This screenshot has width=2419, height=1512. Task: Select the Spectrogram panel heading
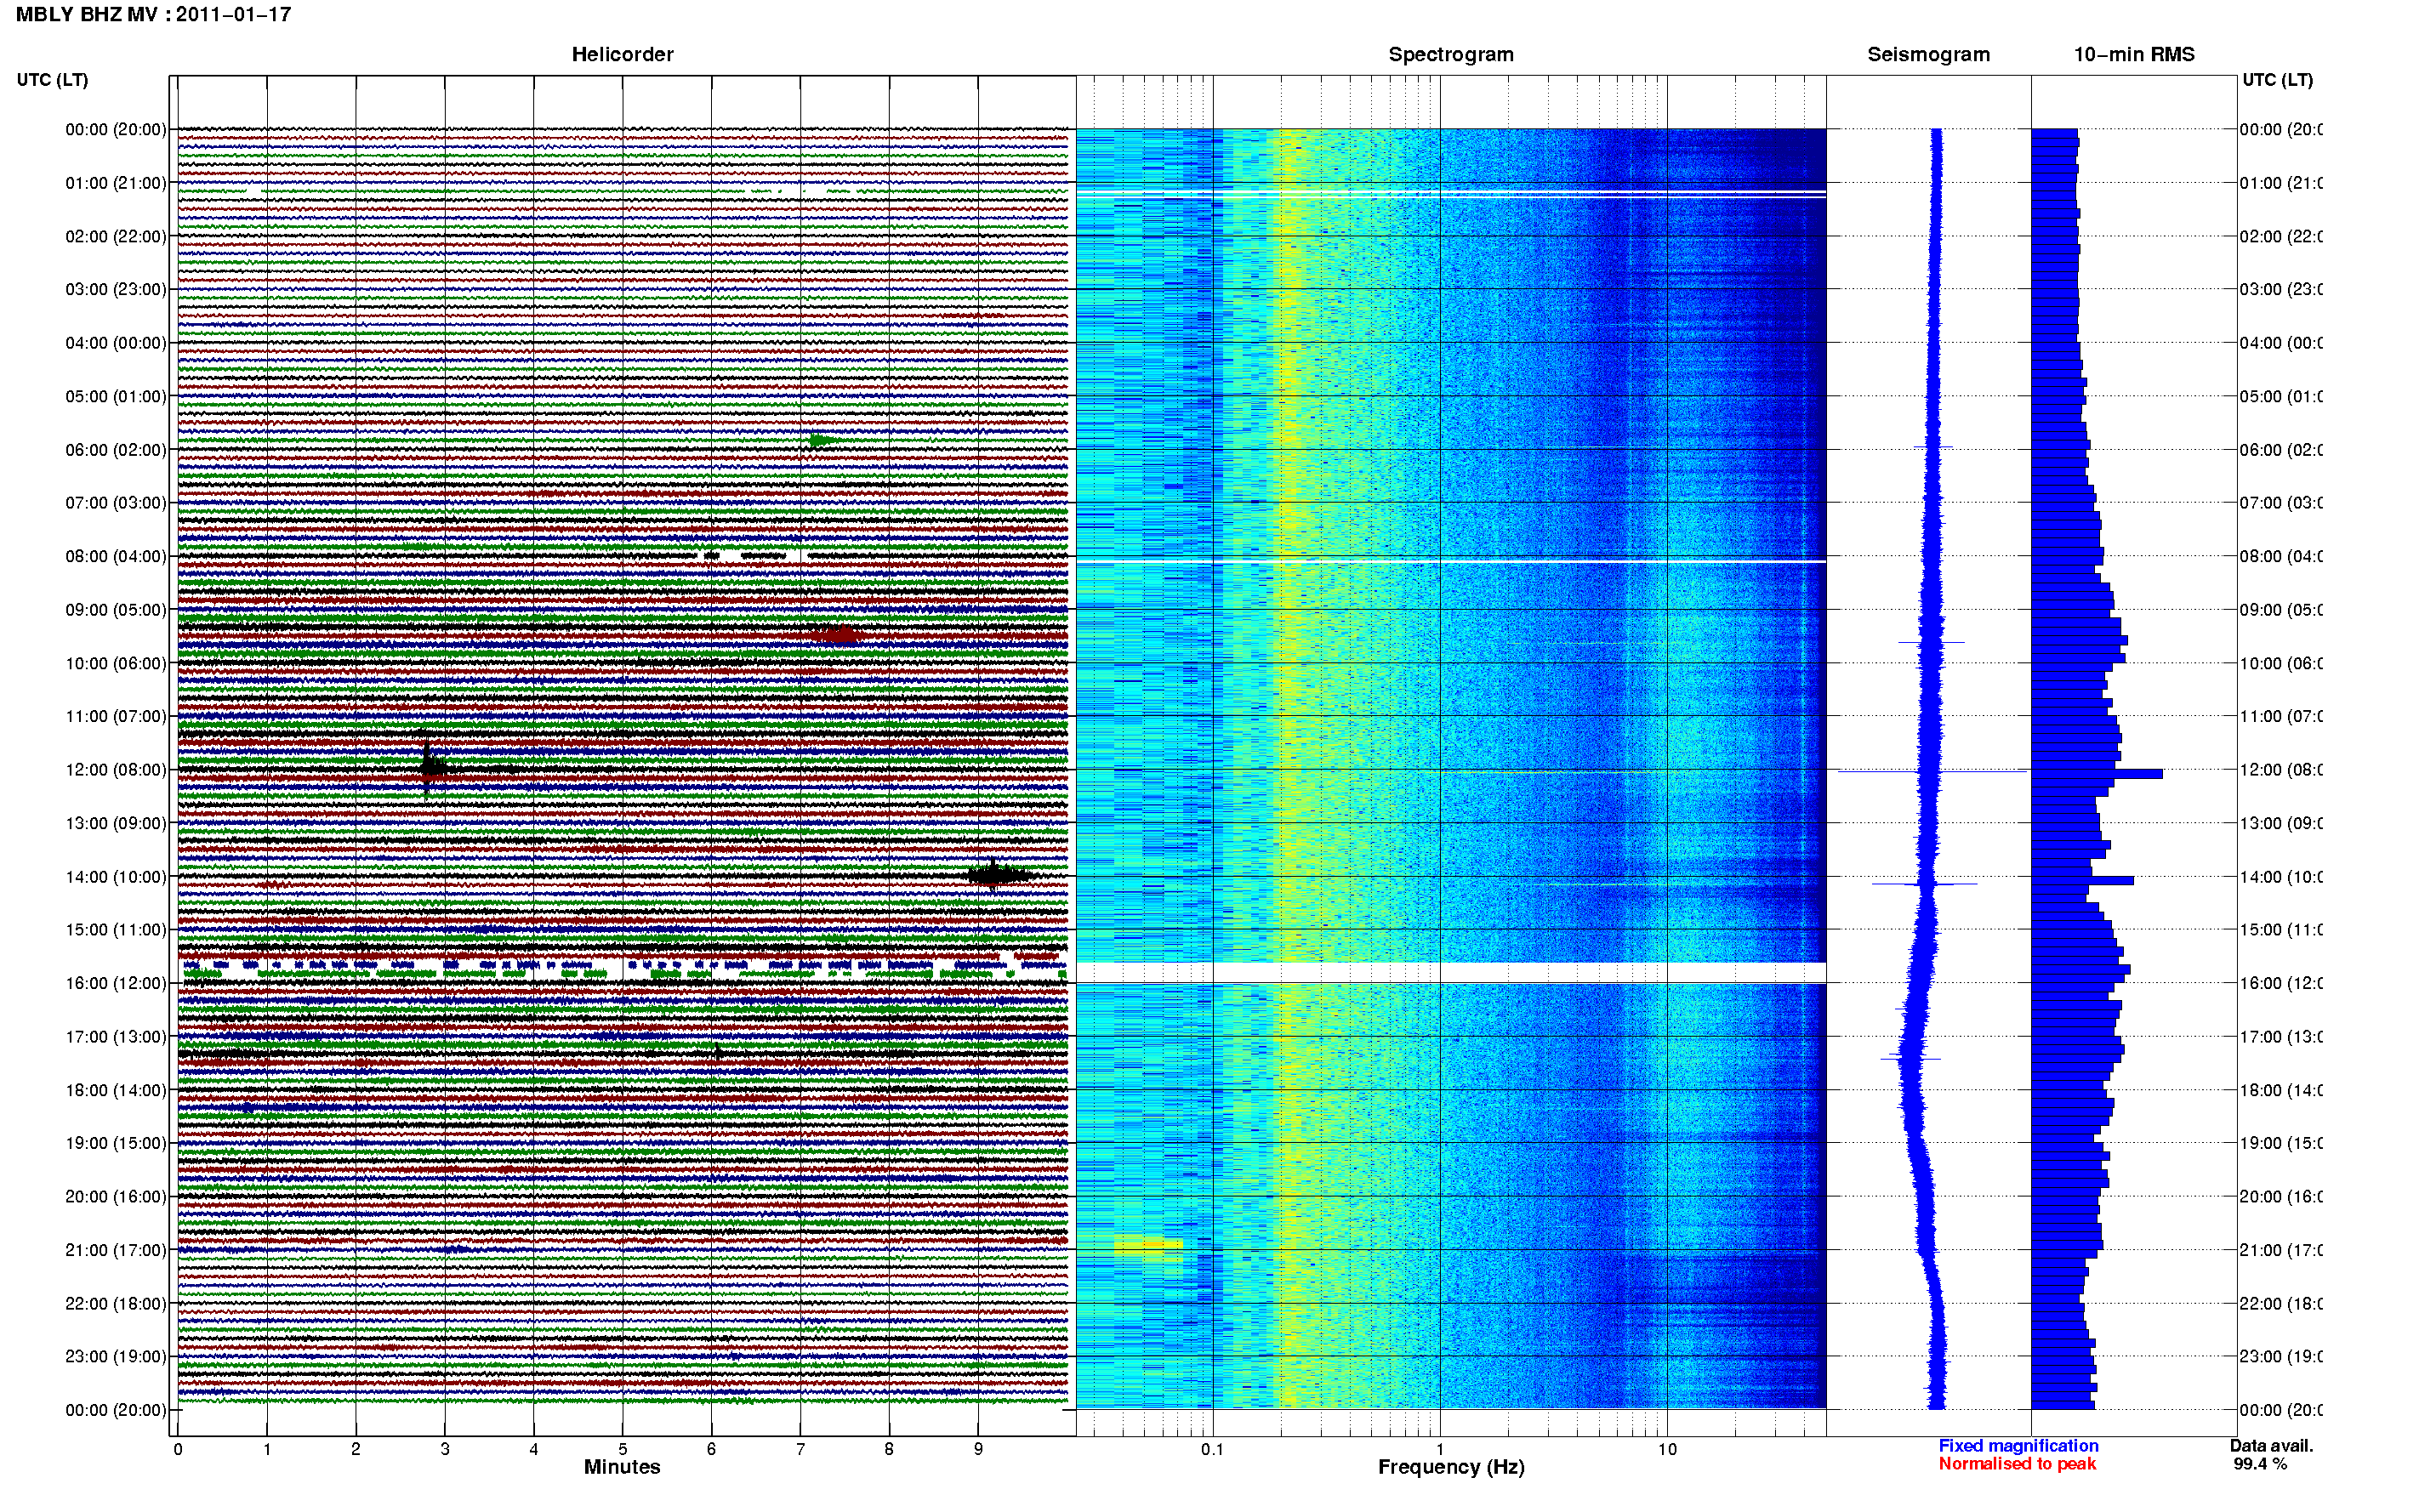point(1450,54)
